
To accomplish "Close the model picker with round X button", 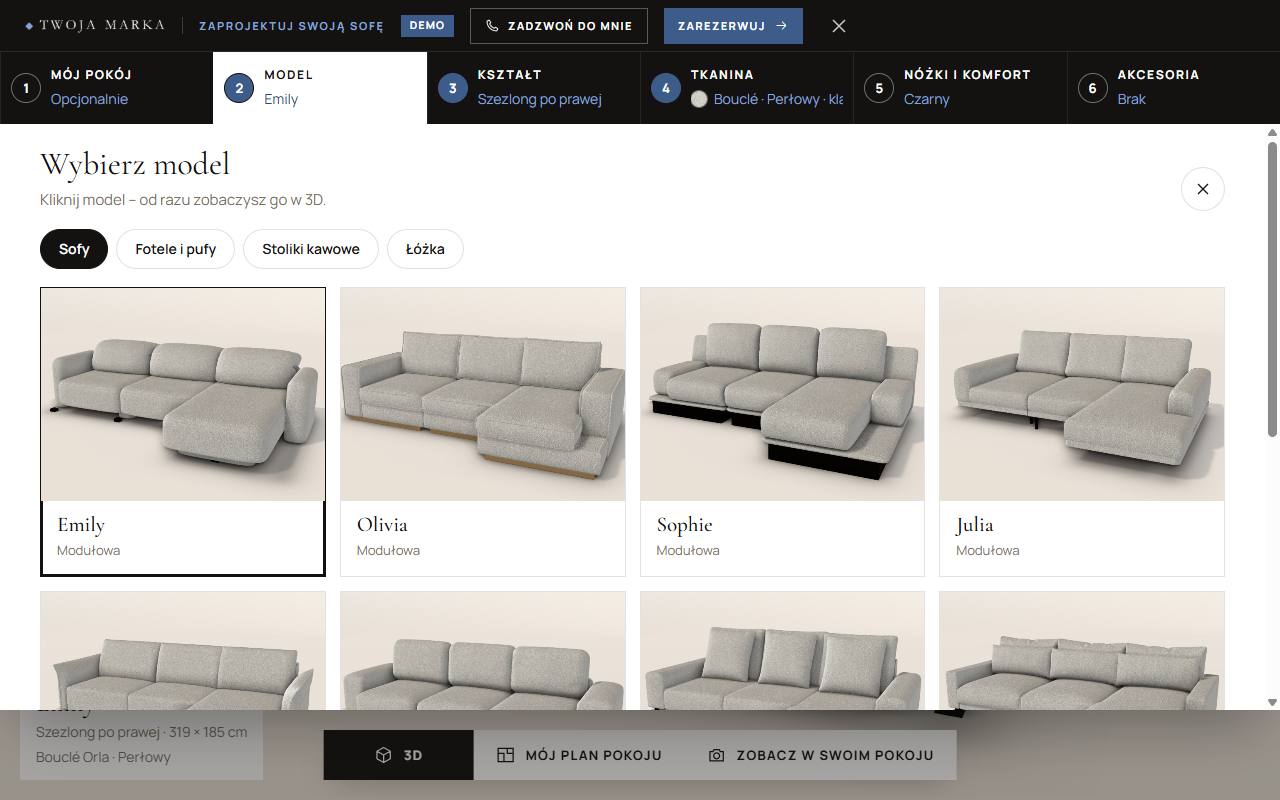I will 1203,189.
